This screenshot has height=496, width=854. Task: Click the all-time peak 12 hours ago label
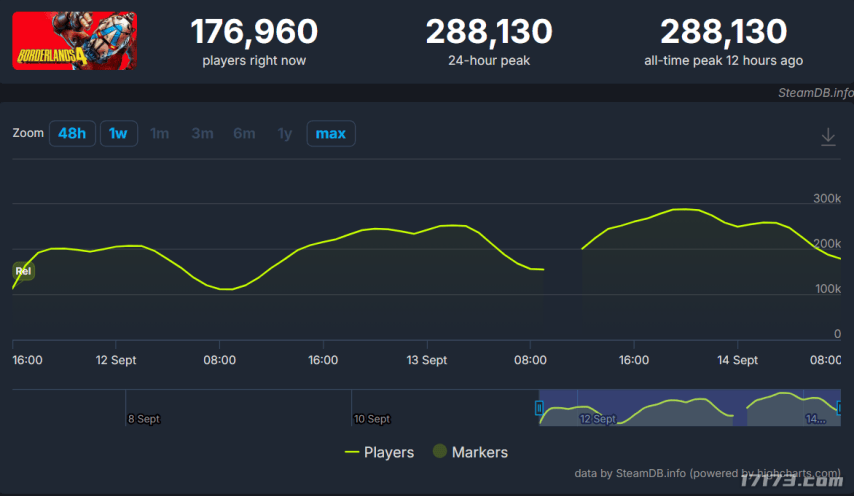[723, 60]
